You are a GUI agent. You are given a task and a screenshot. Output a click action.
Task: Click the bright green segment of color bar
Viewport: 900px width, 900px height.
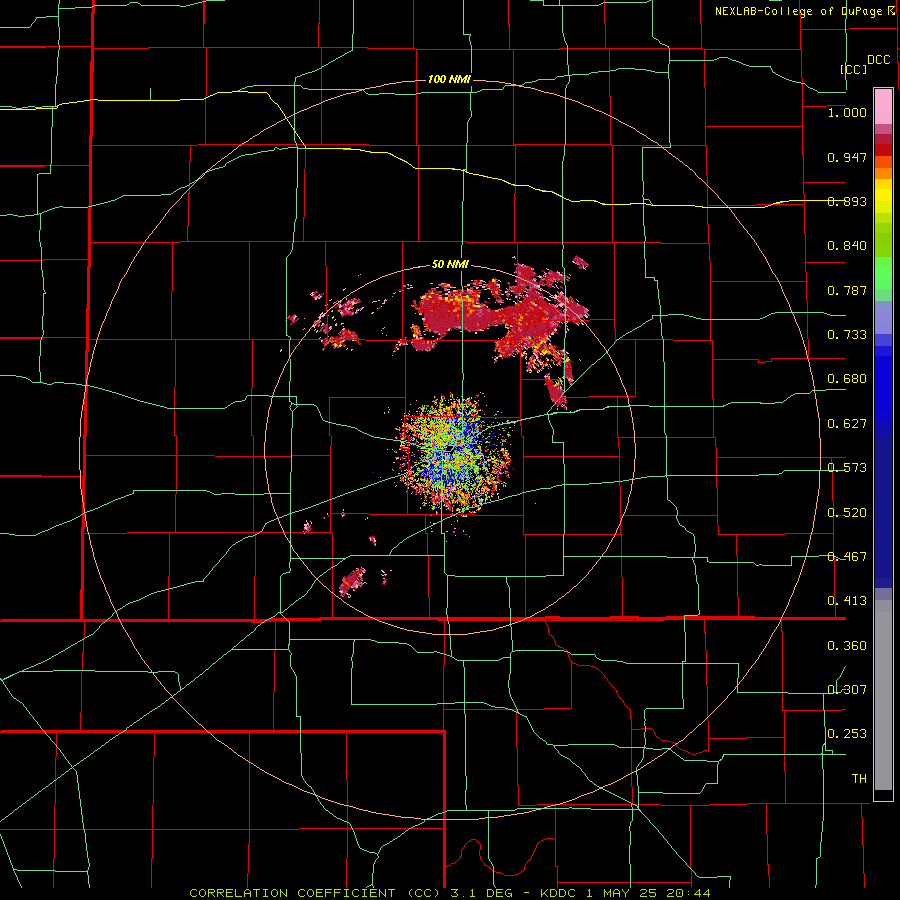883,273
